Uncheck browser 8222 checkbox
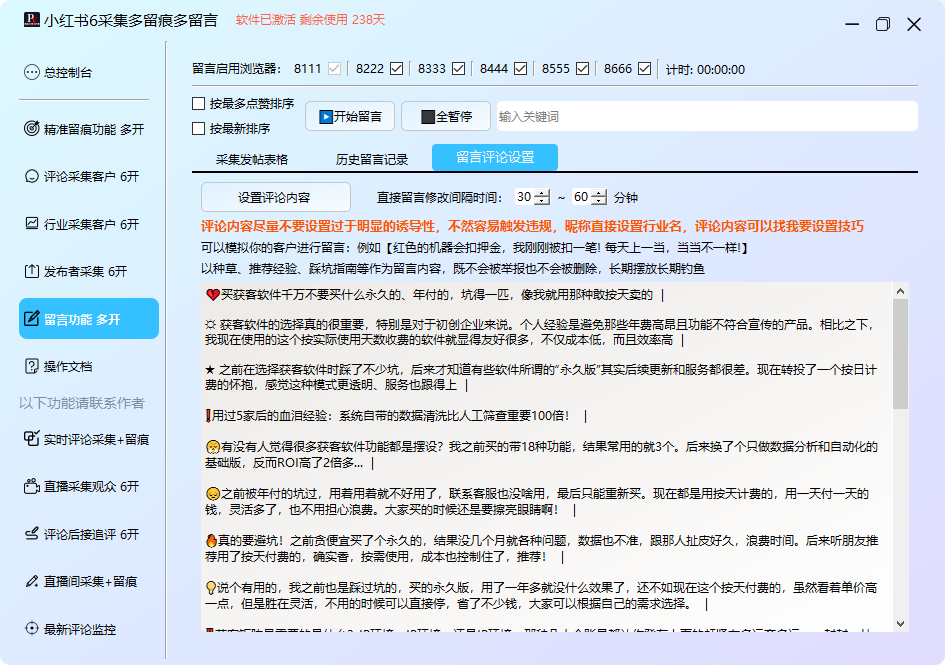Viewport: 945px width, 665px height. click(396, 69)
